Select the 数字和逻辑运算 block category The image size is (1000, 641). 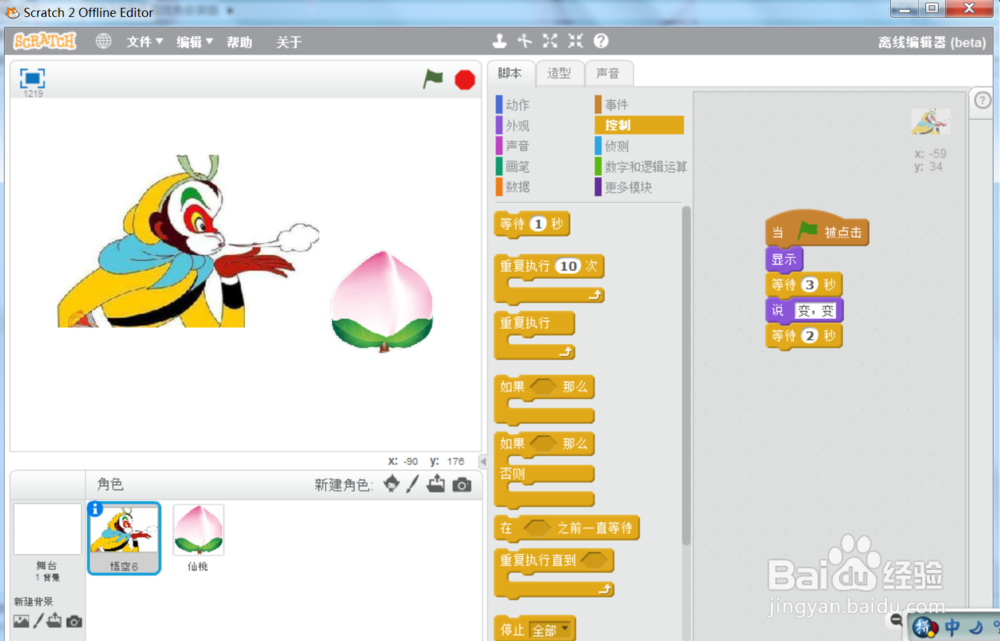(x=641, y=166)
